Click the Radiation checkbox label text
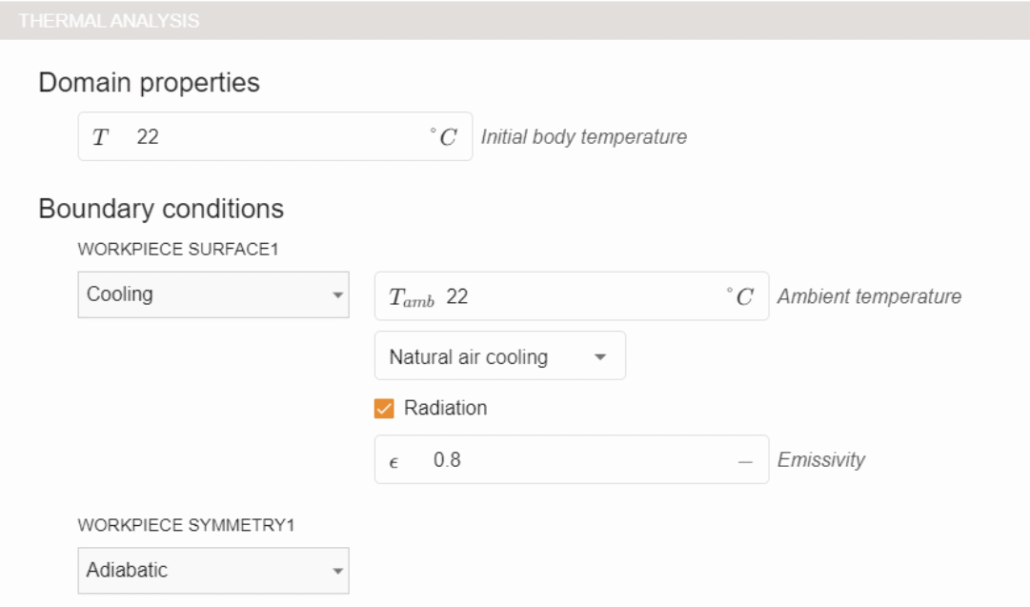 (x=445, y=408)
